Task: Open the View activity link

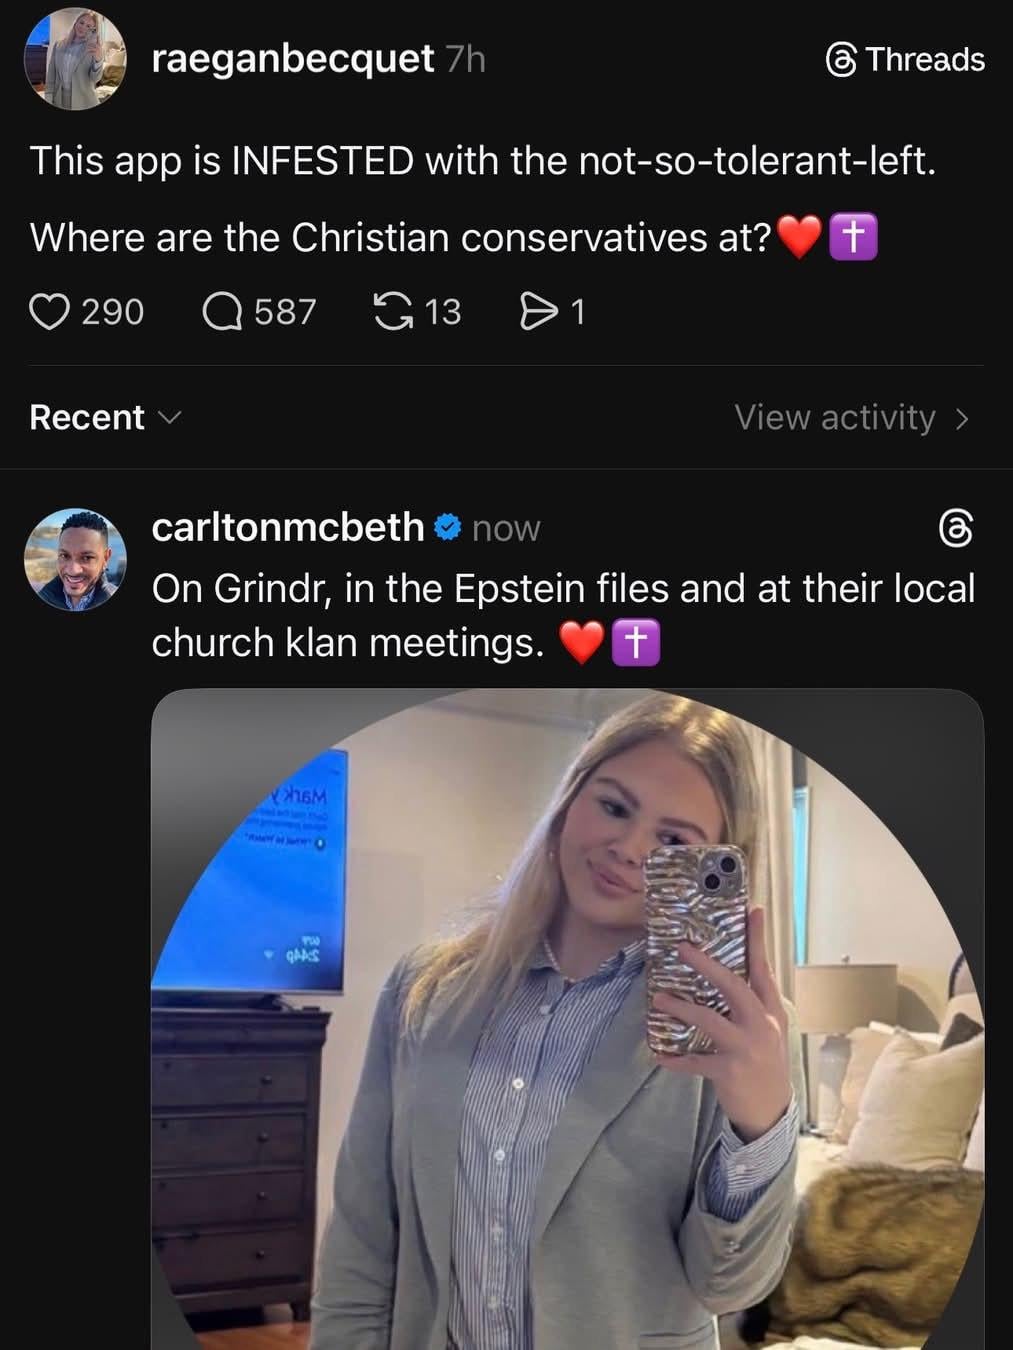Action: click(x=834, y=417)
